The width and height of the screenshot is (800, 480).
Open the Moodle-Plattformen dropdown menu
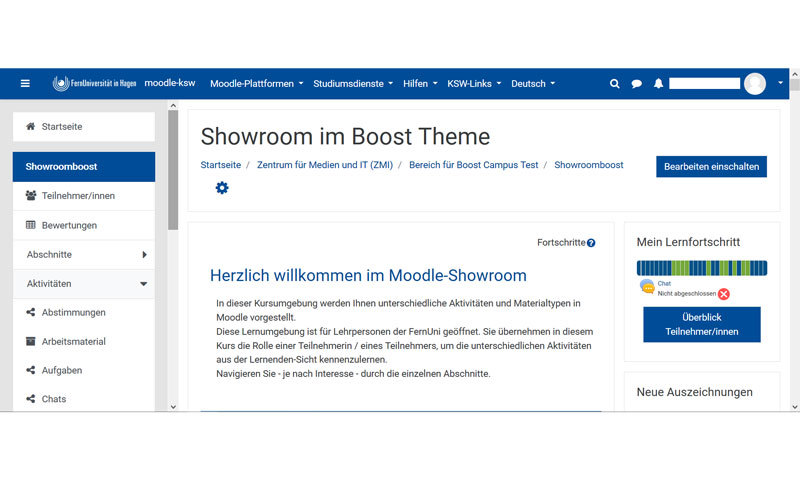pyautogui.click(x=257, y=84)
